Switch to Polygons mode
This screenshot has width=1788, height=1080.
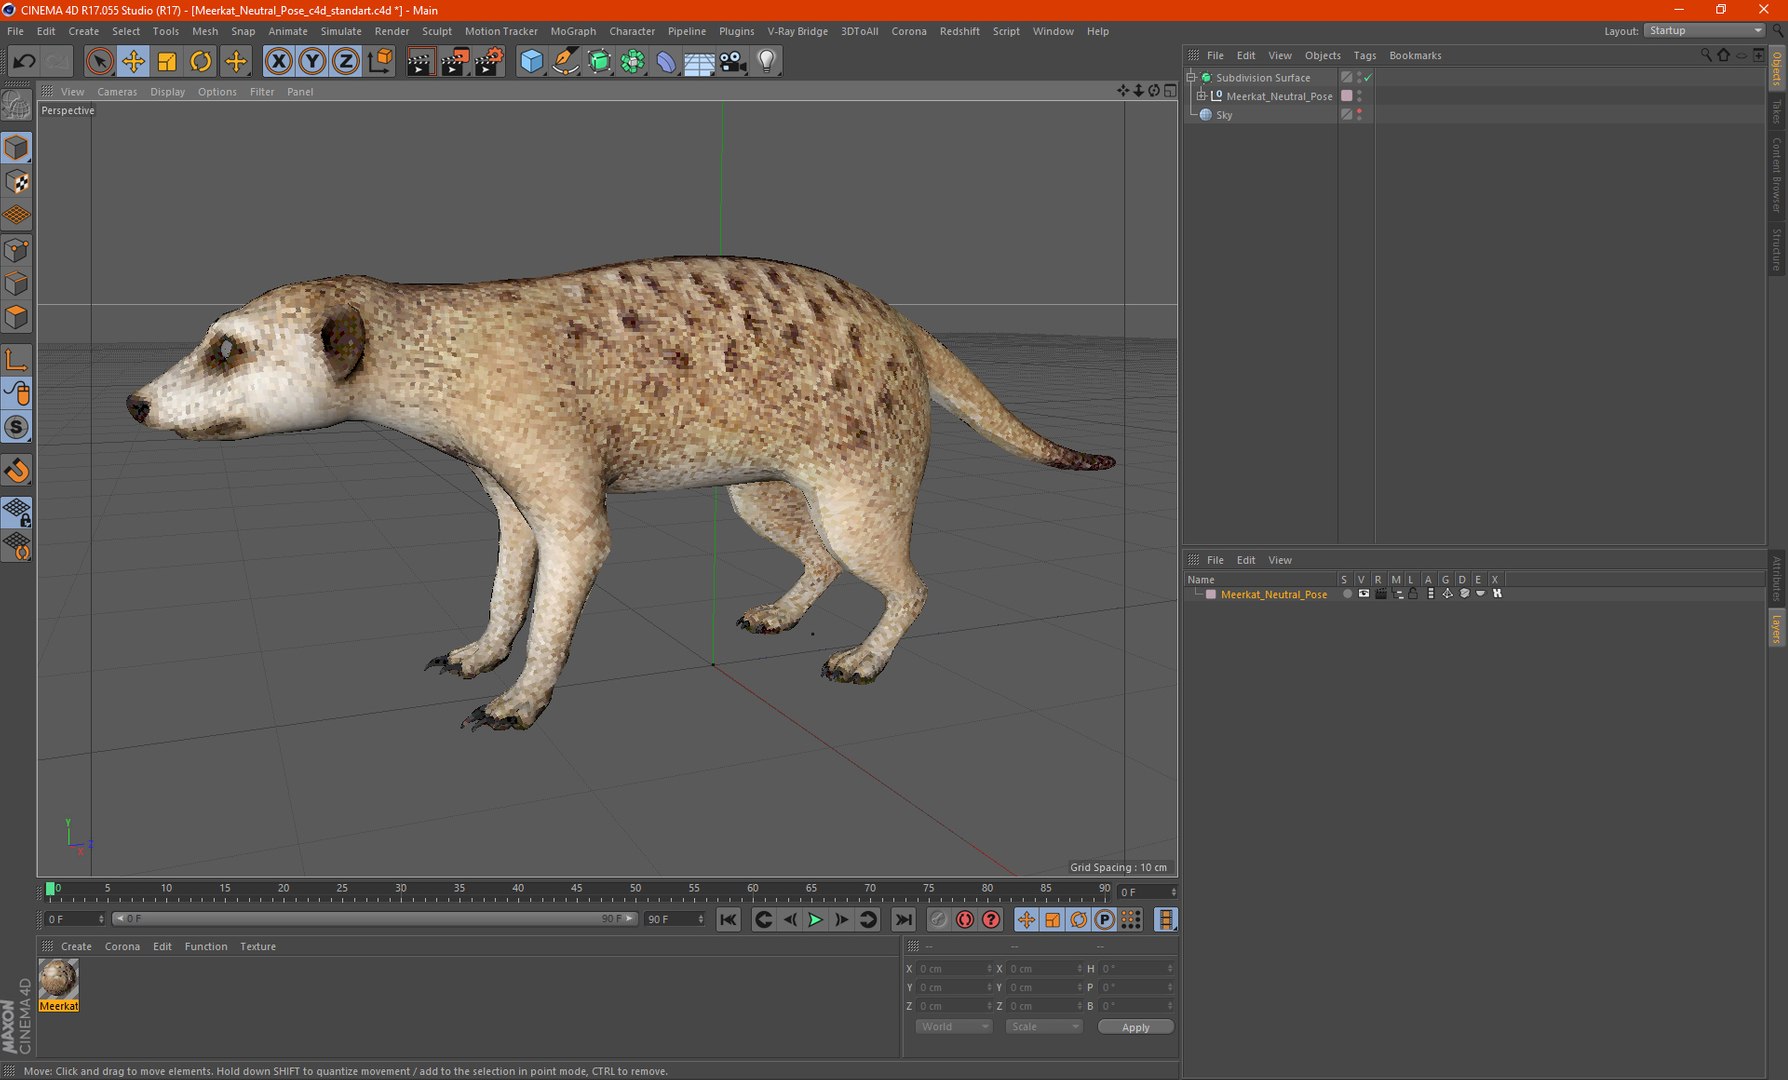pyautogui.click(x=17, y=318)
